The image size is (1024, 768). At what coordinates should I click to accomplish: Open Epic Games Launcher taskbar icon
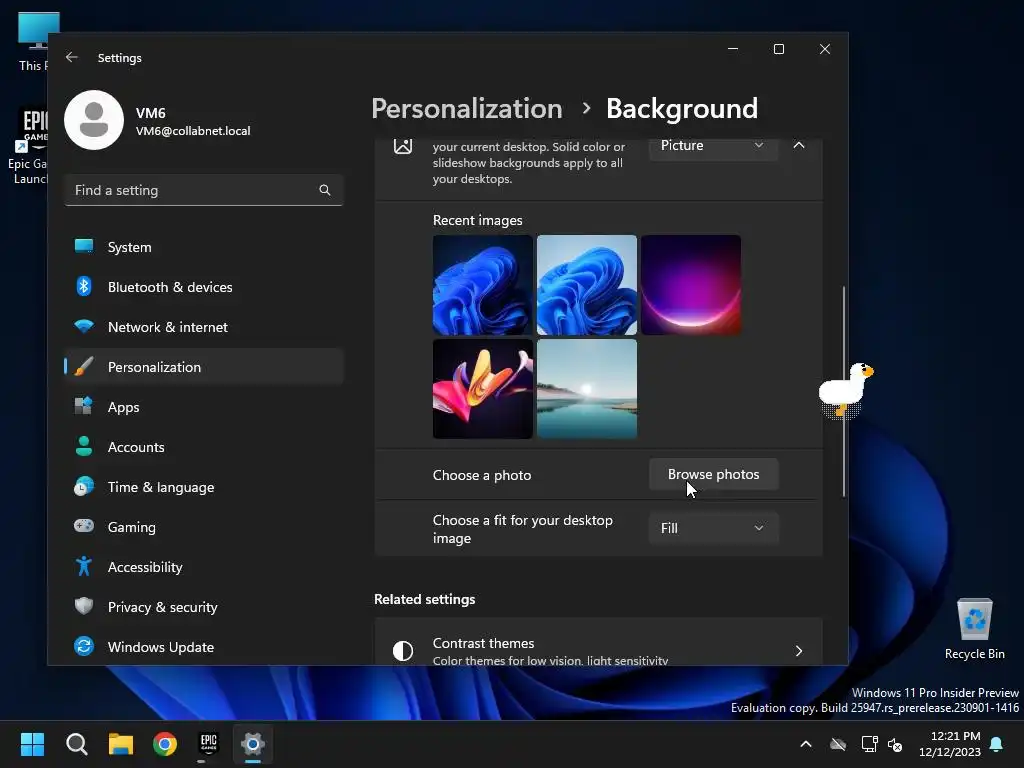pyautogui.click(x=208, y=744)
